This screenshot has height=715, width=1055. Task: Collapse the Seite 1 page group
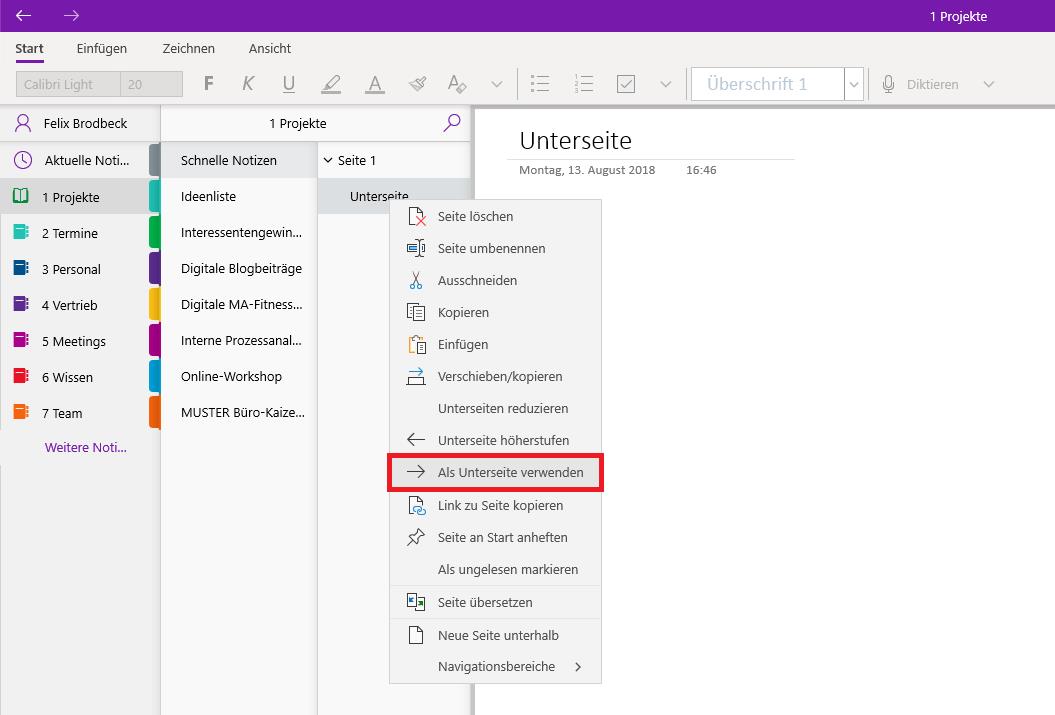point(328,160)
